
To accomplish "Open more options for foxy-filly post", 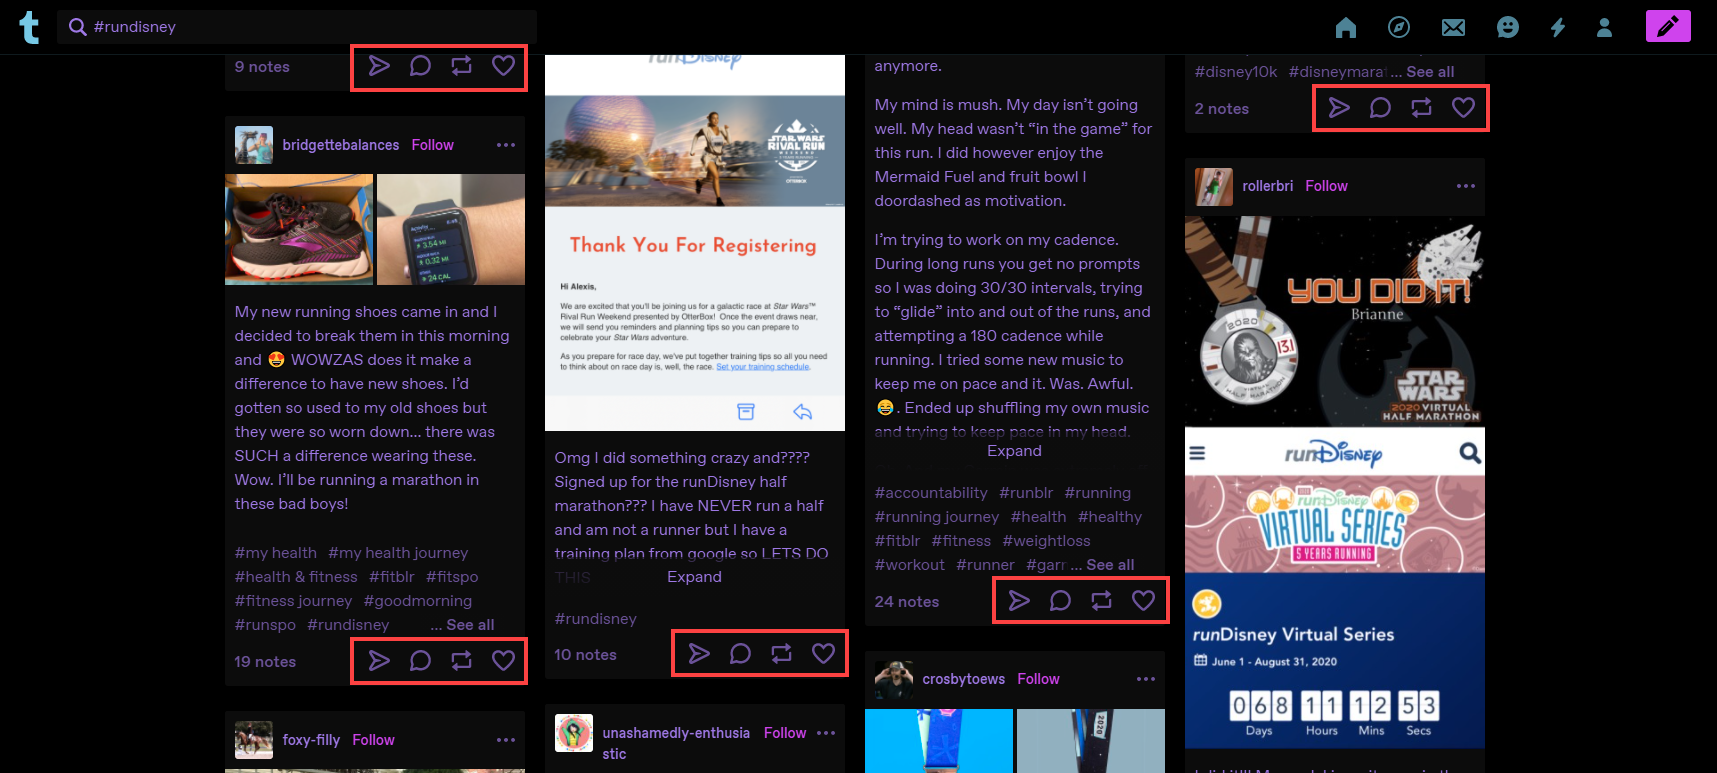I will (506, 740).
